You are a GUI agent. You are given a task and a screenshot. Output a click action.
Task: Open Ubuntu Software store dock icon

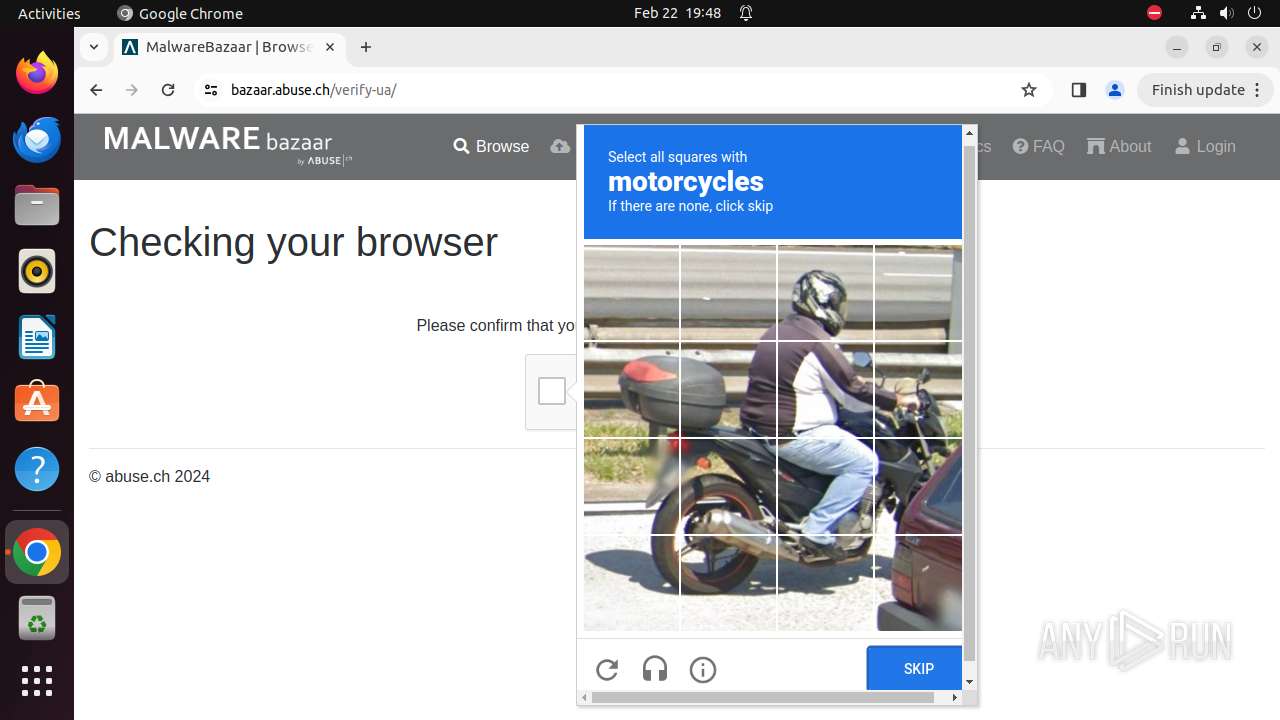37,403
